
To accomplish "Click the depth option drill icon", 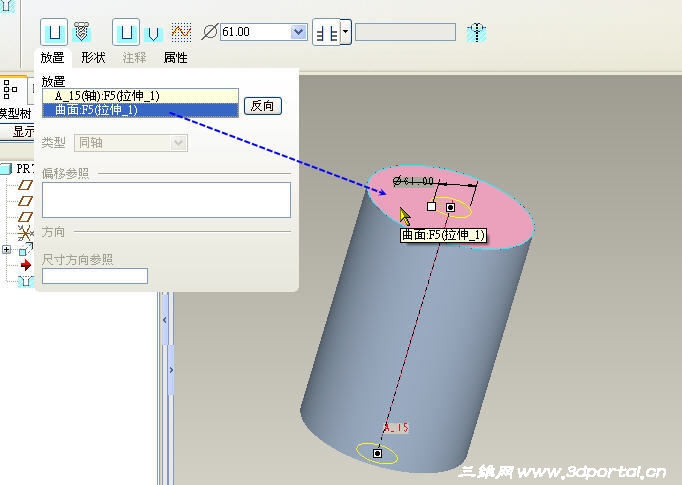I will pyautogui.click(x=326, y=32).
